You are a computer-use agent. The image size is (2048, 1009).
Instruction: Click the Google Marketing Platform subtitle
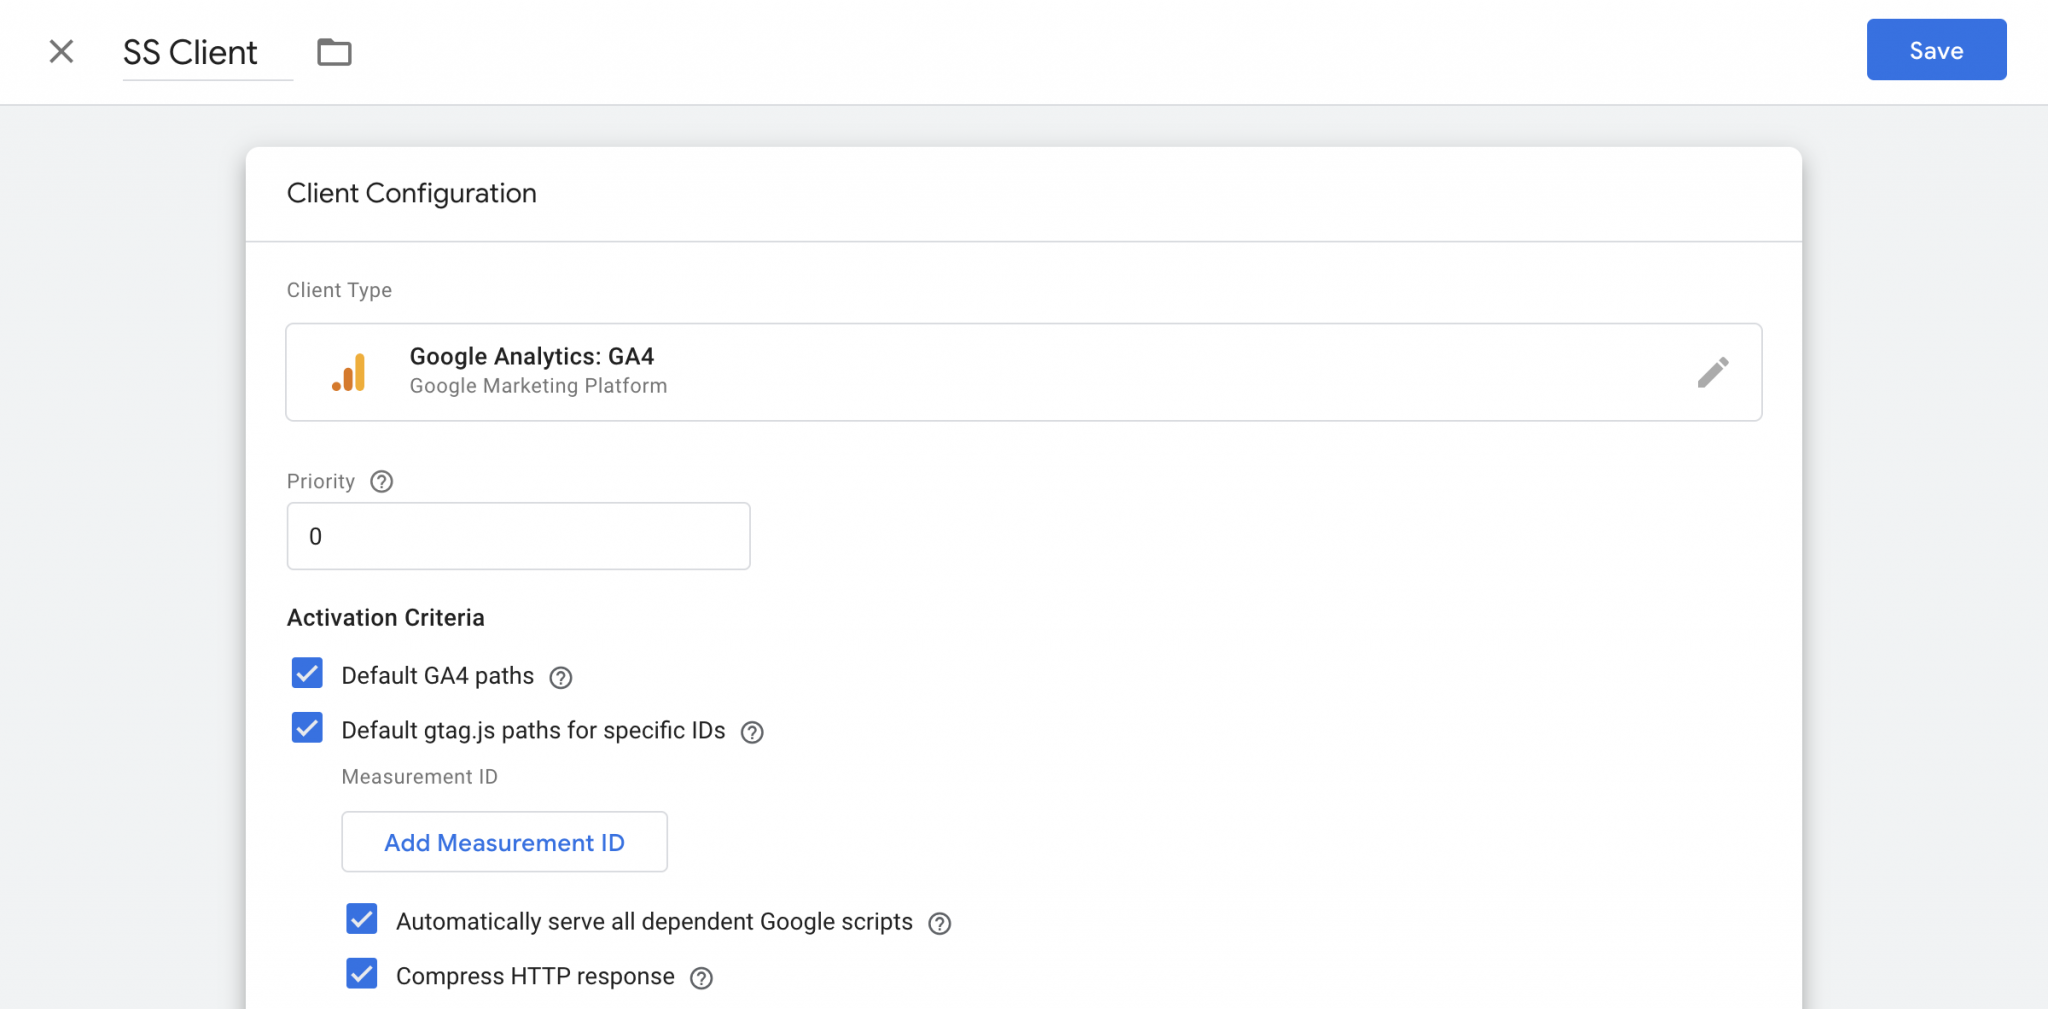point(538,386)
